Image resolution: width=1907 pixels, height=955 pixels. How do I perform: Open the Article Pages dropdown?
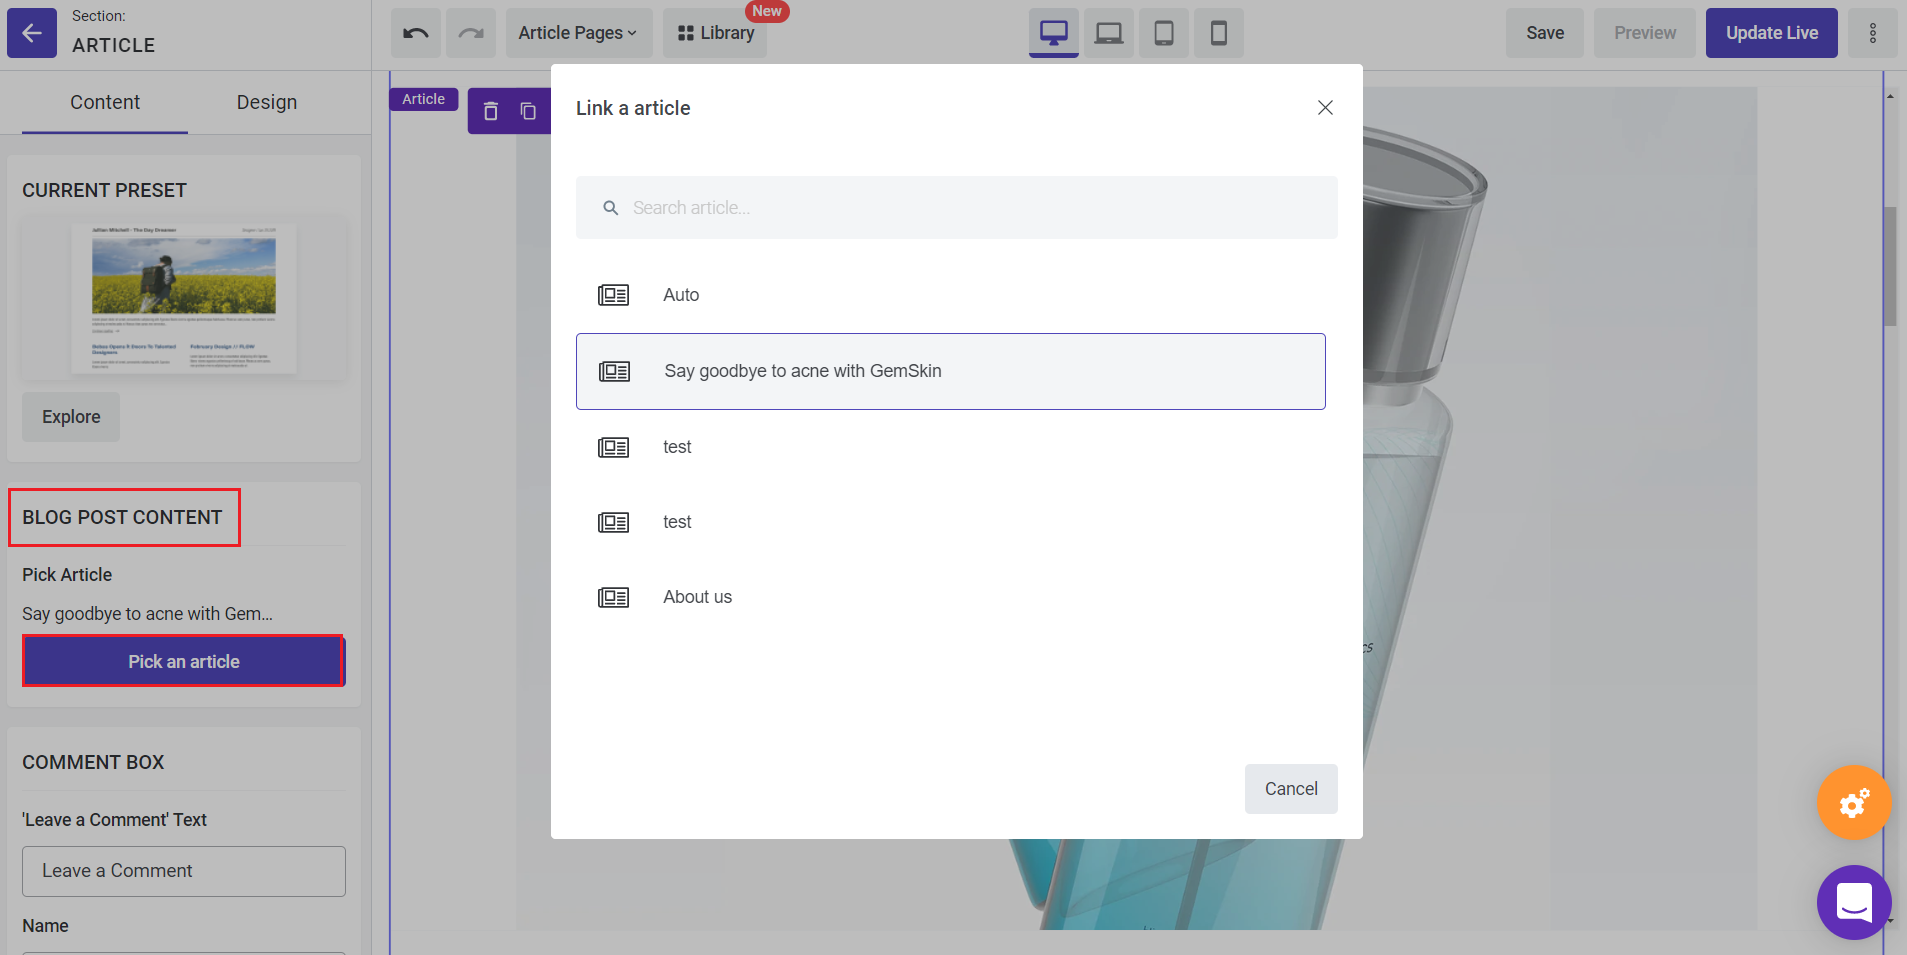coord(579,33)
